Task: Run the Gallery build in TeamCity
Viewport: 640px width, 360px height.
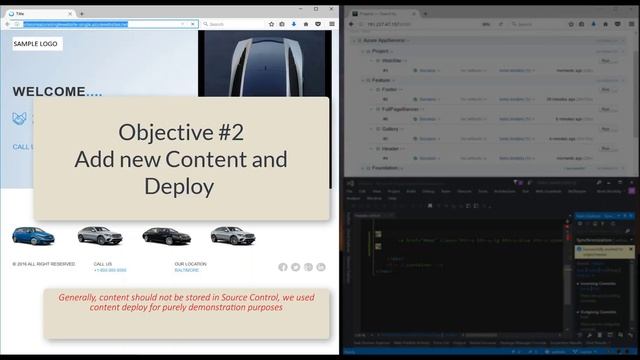Action: pos(606,129)
